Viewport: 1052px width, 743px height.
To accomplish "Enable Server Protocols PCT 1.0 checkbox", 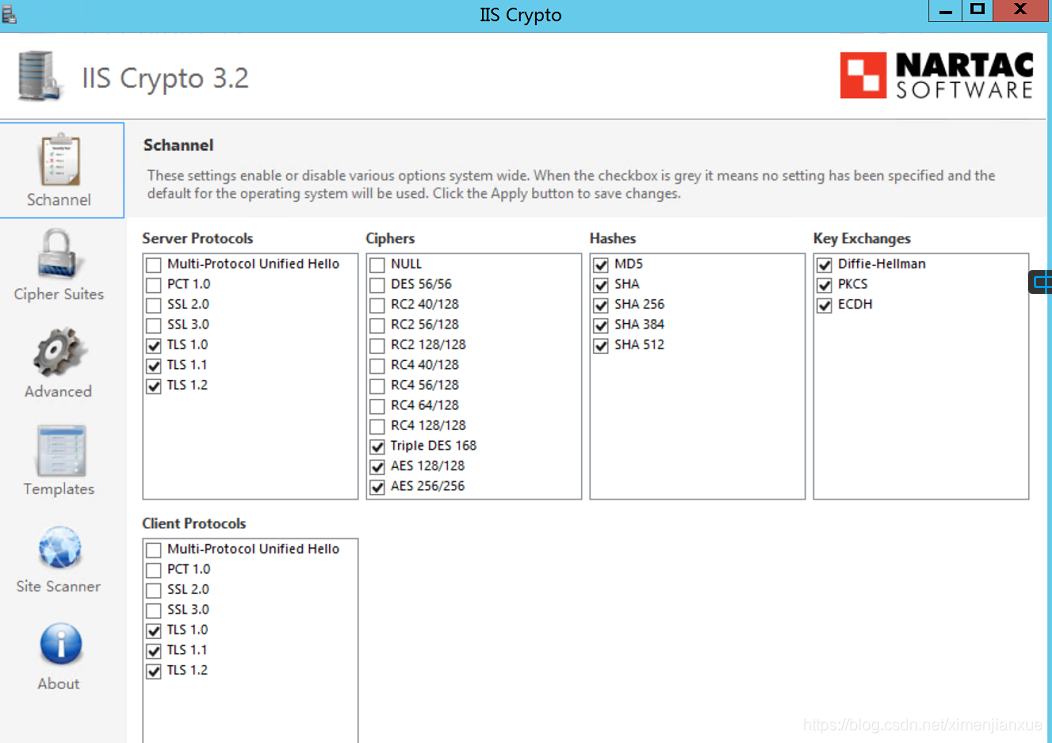I will tap(154, 285).
